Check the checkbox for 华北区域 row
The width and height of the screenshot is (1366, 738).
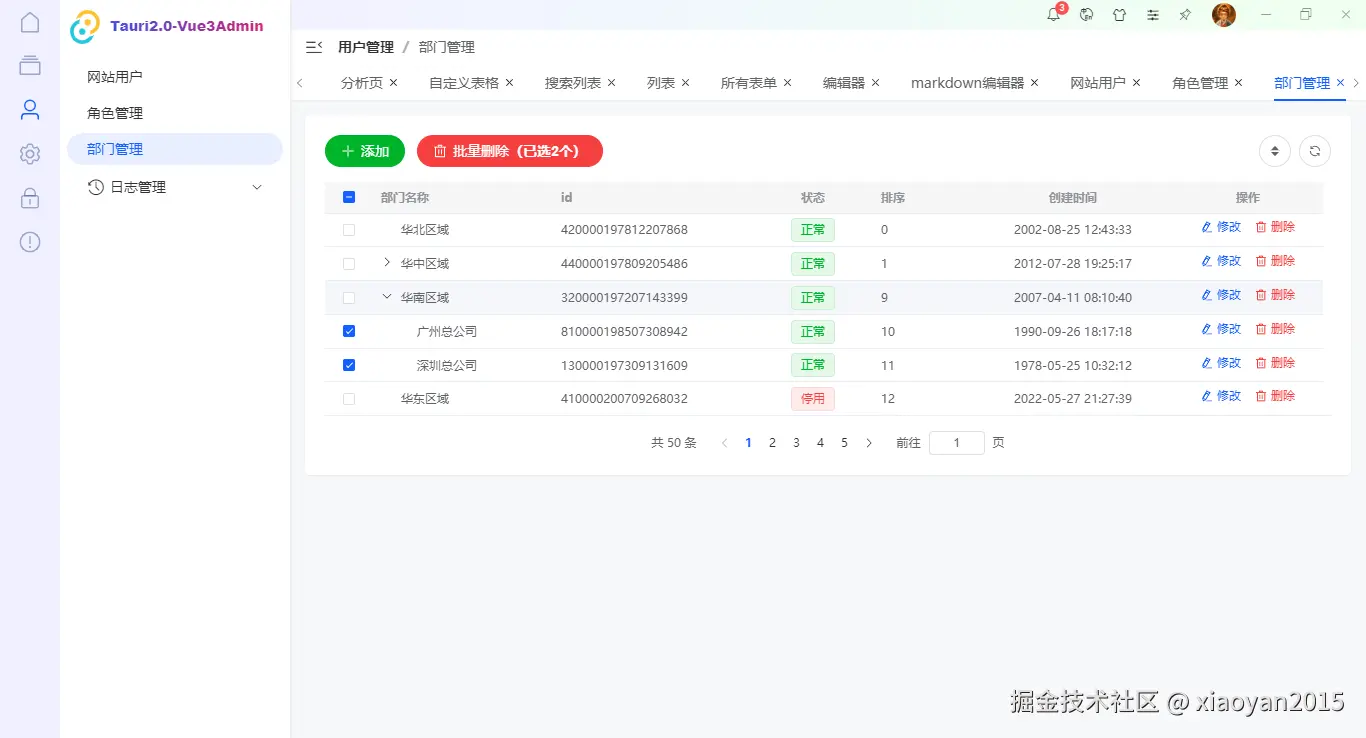pyautogui.click(x=348, y=229)
